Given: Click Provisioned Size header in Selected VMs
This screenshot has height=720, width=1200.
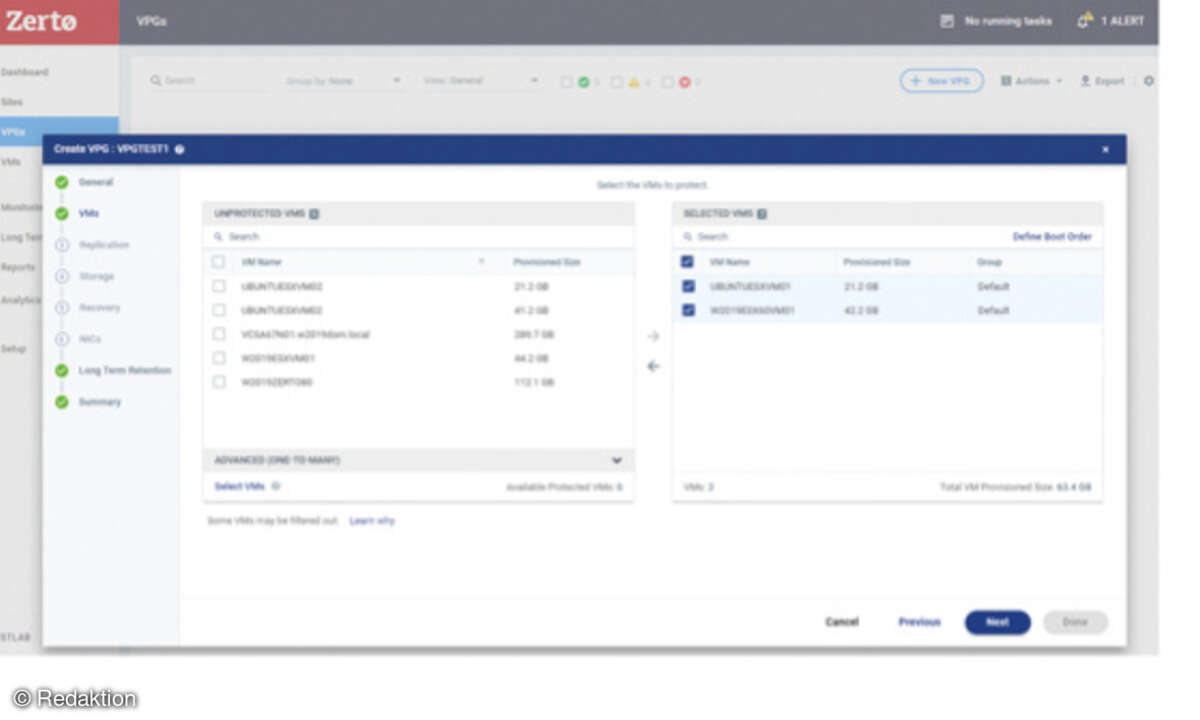Looking at the screenshot, I should (x=877, y=262).
